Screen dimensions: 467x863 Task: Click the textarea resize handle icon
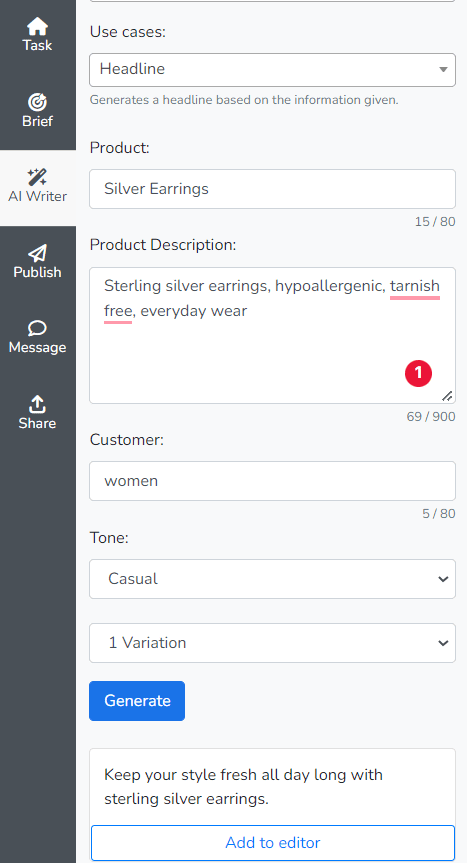[x=447, y=396]
